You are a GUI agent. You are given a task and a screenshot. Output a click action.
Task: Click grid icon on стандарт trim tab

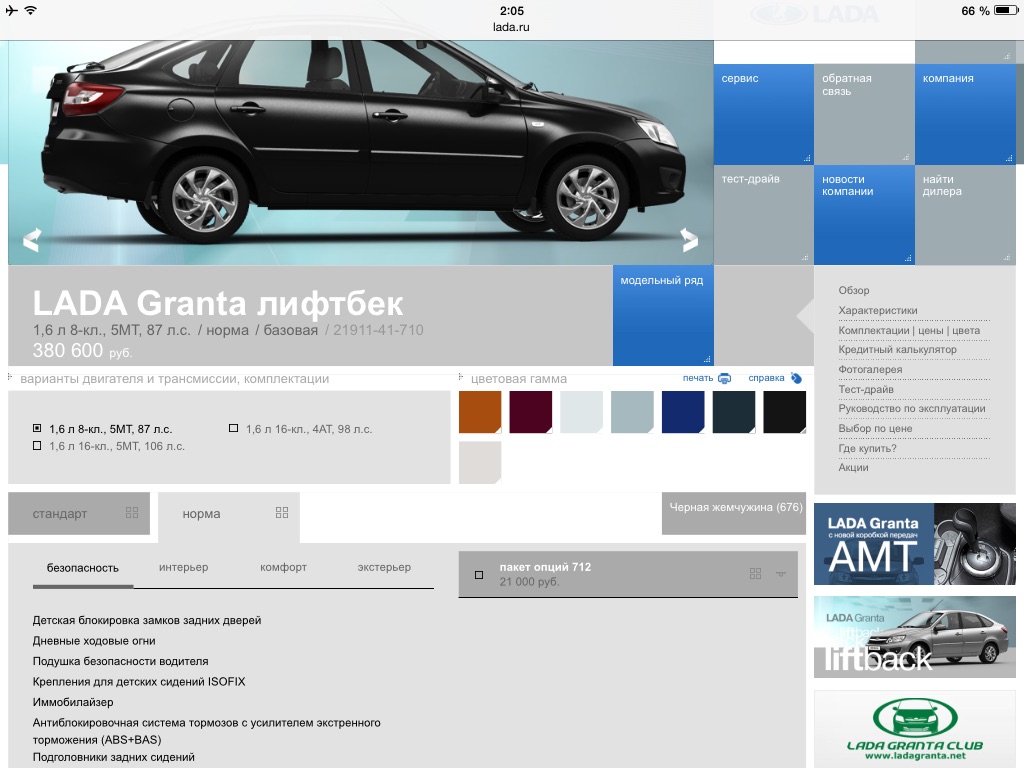[x=132, y=513]
